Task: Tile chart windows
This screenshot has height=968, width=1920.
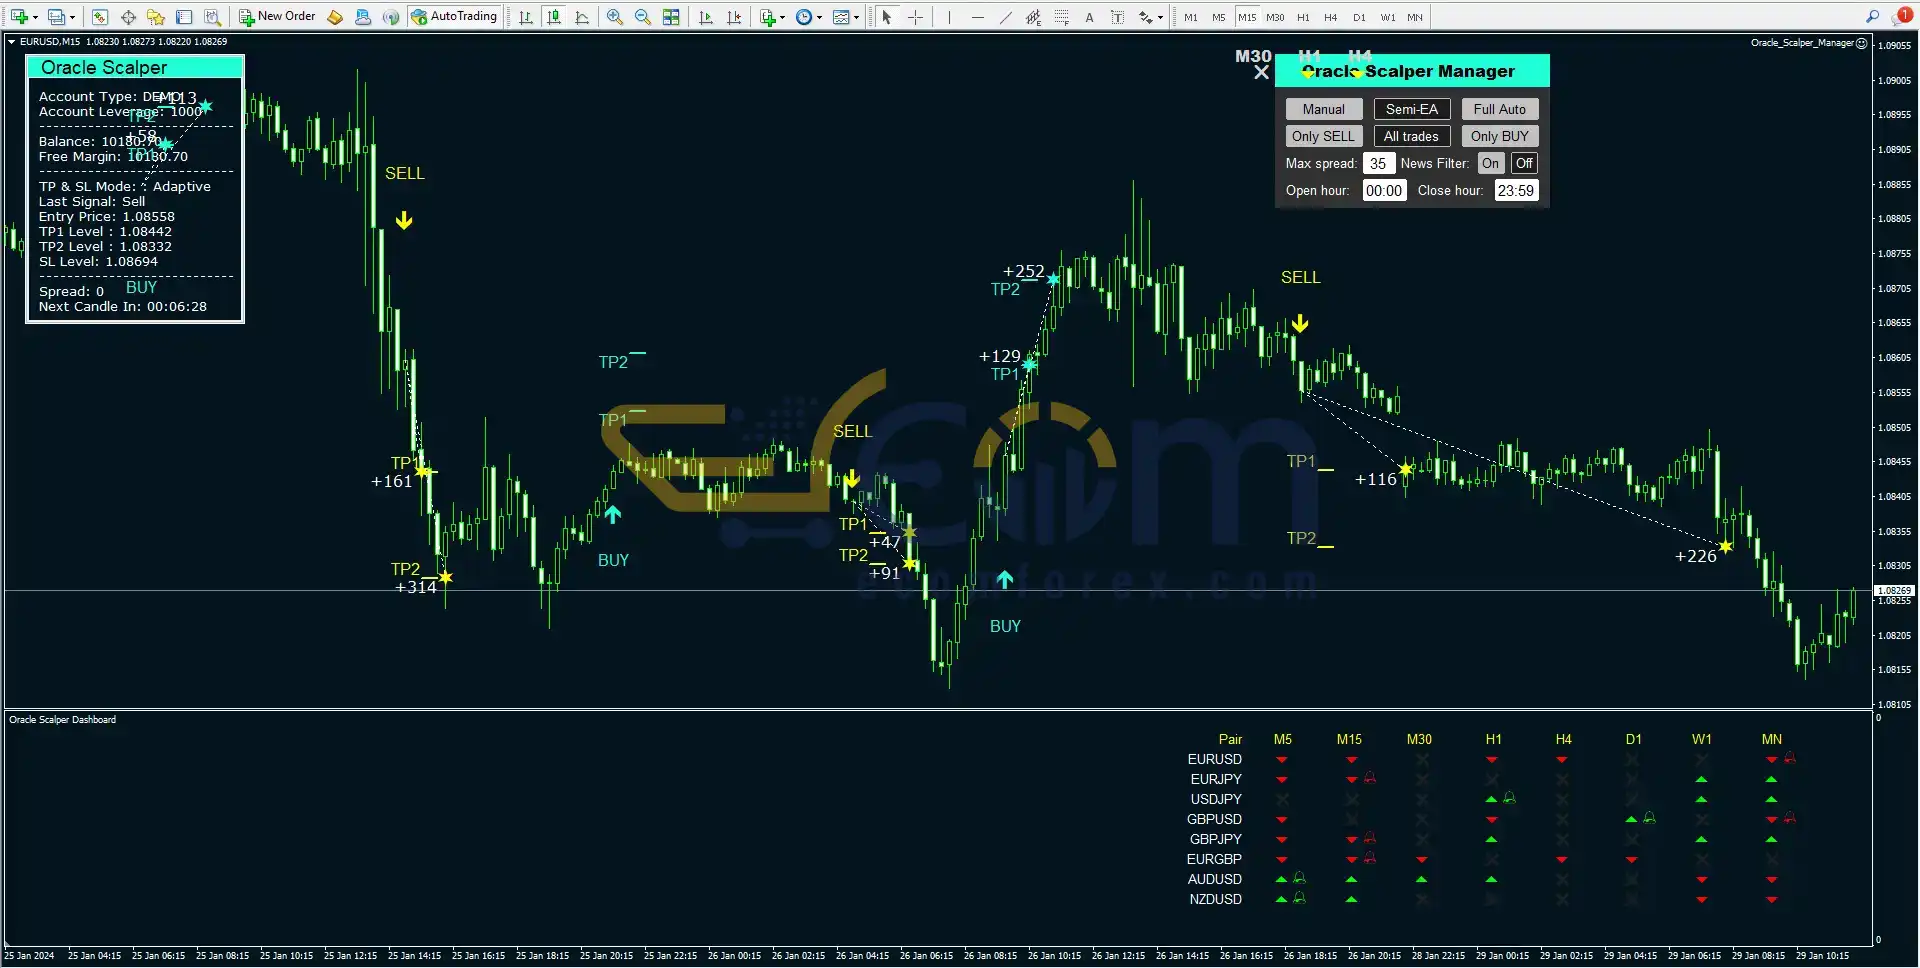Action: pyautogui.click(x=671, y=17)
